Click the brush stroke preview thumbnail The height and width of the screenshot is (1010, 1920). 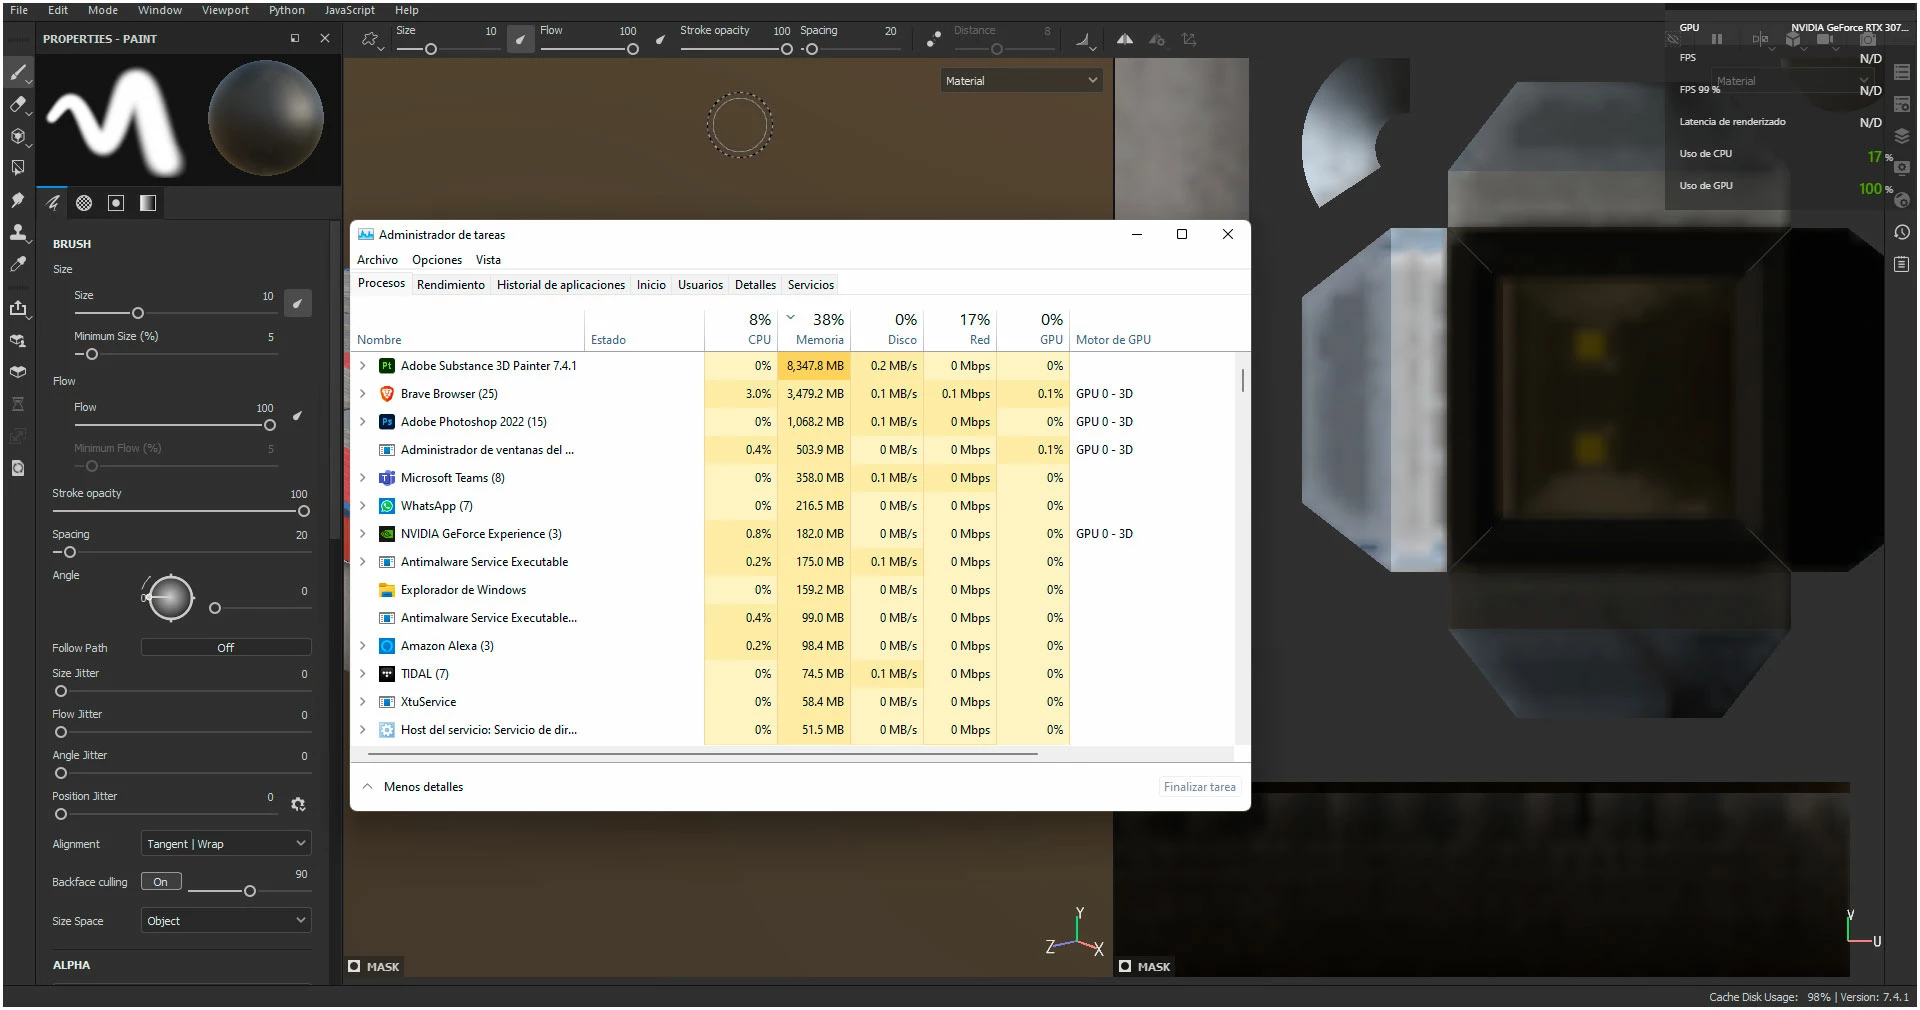click(x=118, y=120)
